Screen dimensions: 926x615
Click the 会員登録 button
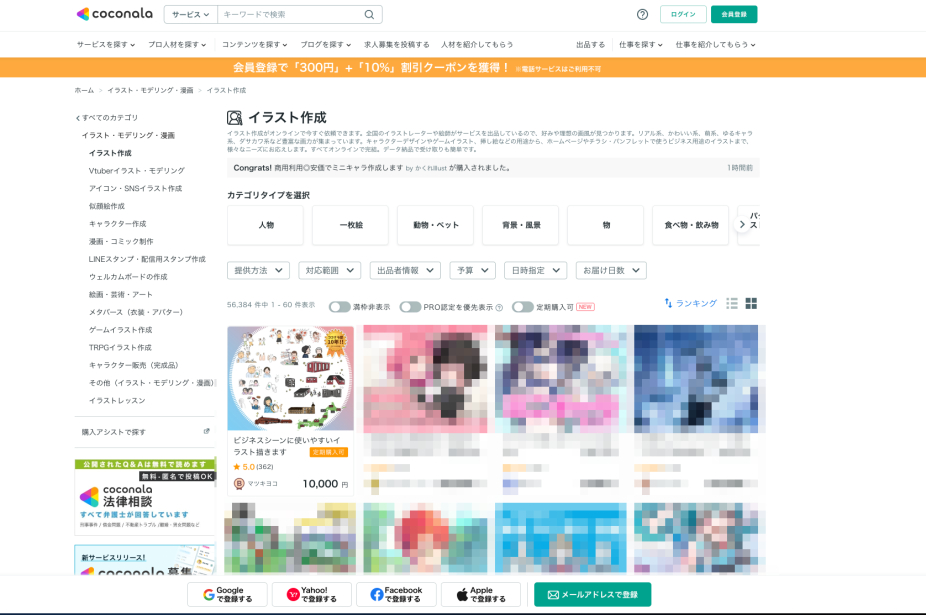[x=734, y=14]
